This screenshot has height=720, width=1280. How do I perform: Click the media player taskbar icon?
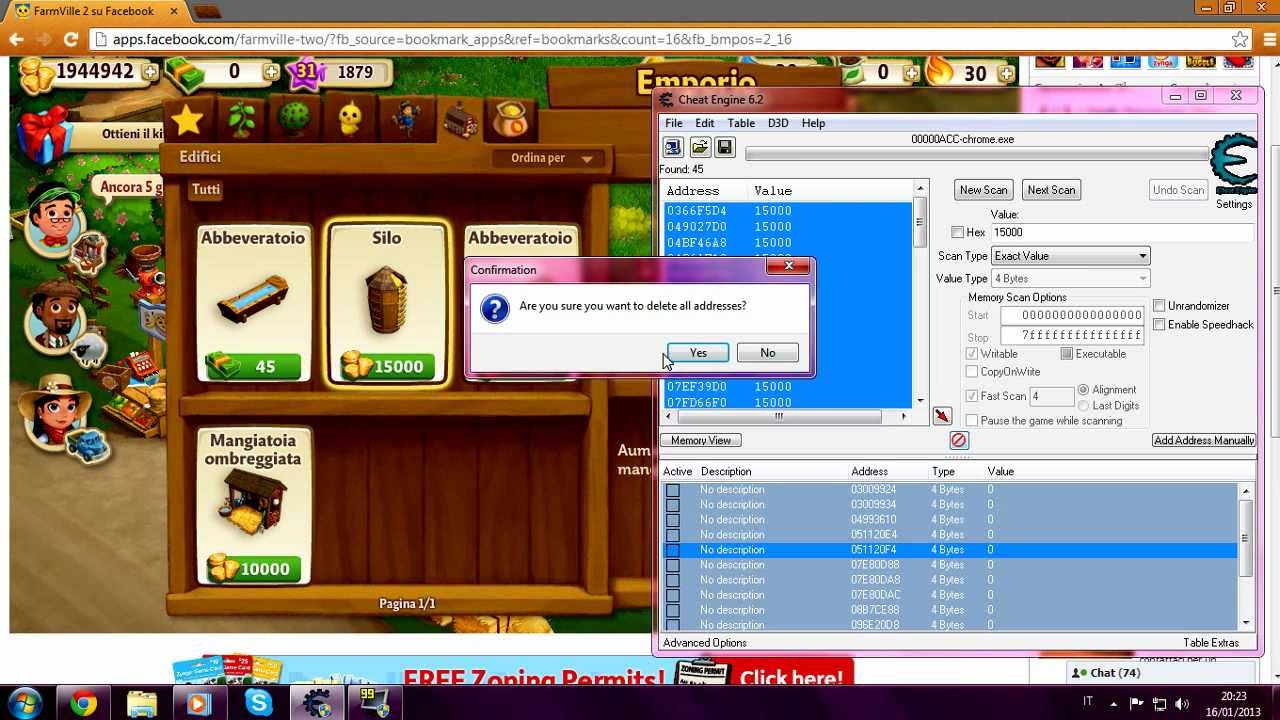tap(198, 703)
